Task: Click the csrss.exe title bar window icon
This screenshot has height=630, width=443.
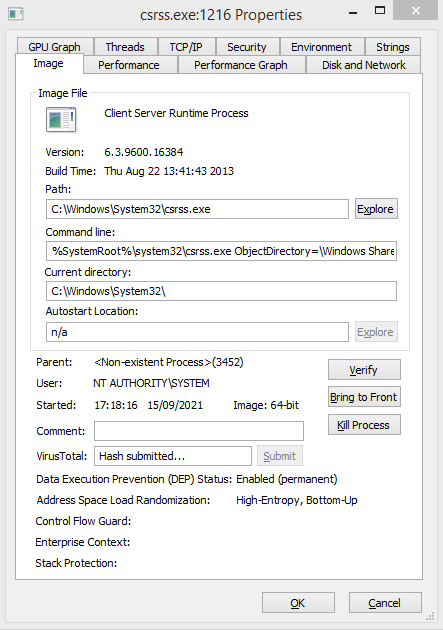Action: pyautogui.click(x=16, y=14)
